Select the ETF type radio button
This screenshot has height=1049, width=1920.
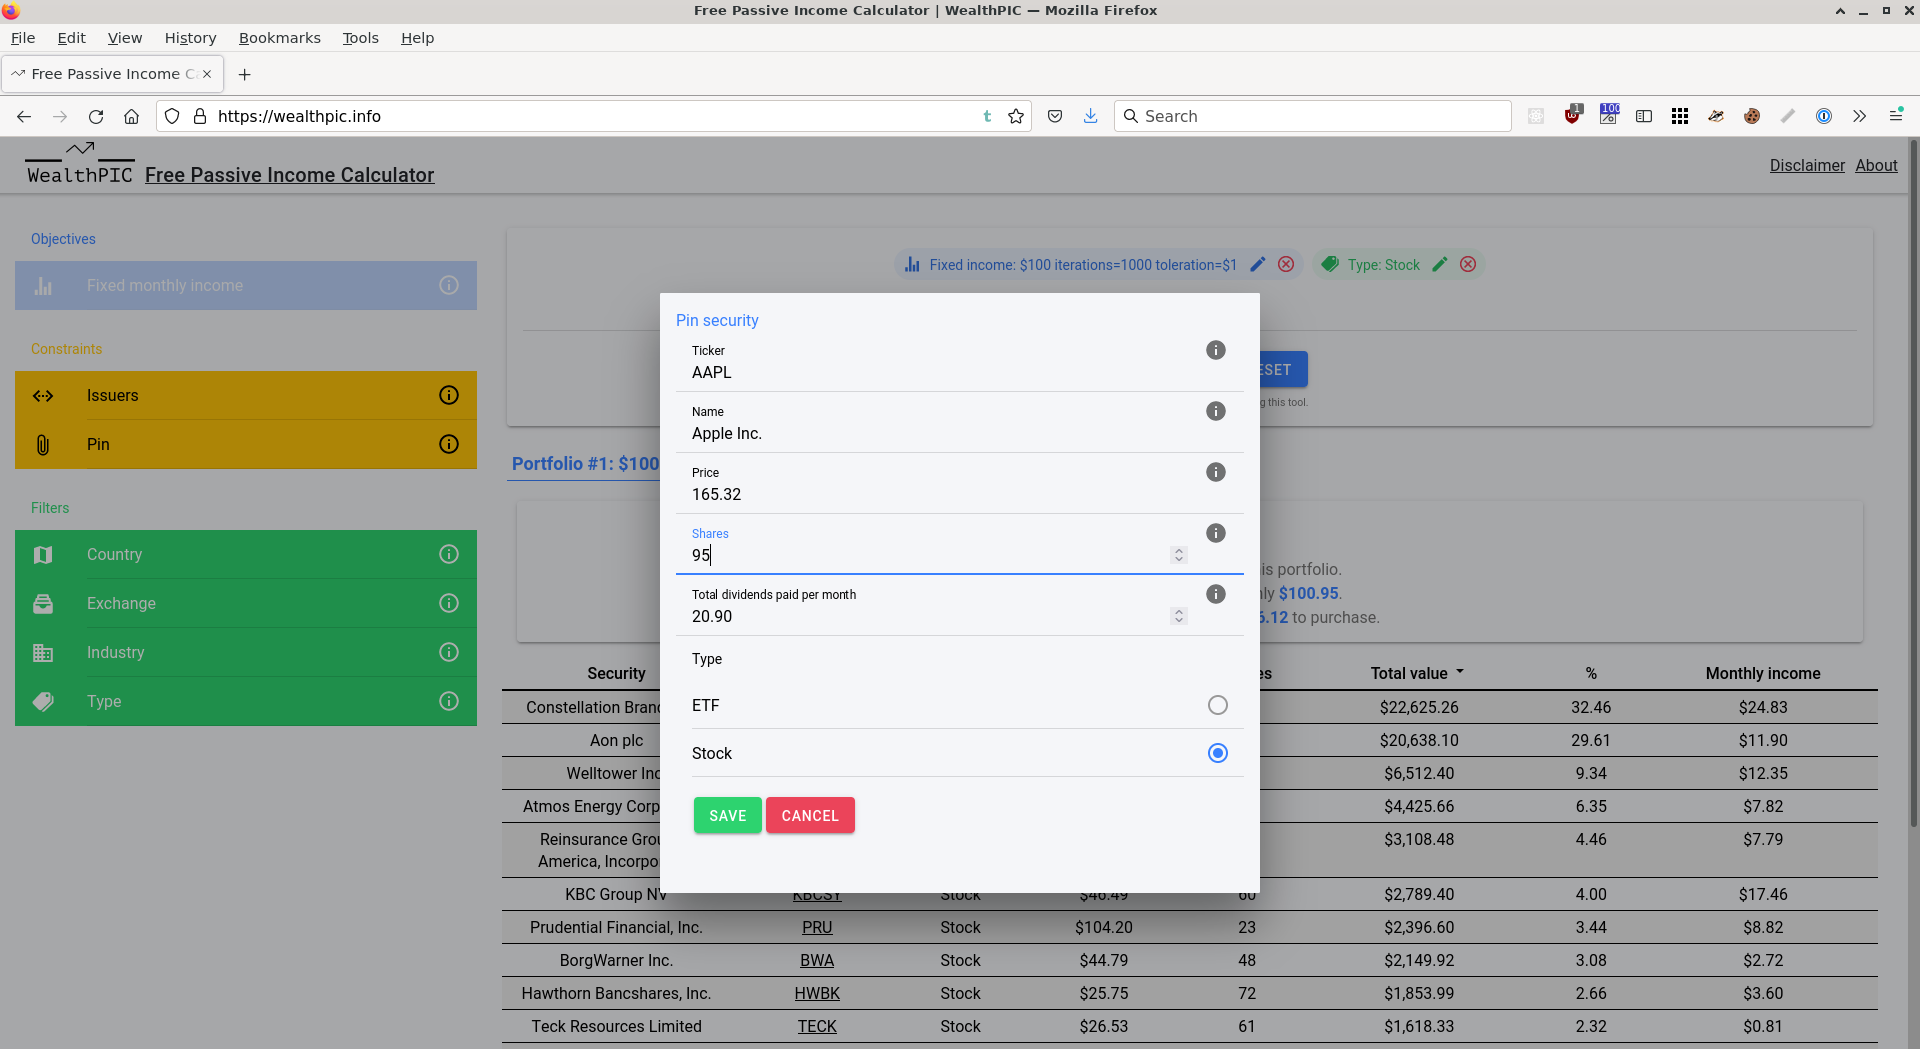(x=1217, y=705)
